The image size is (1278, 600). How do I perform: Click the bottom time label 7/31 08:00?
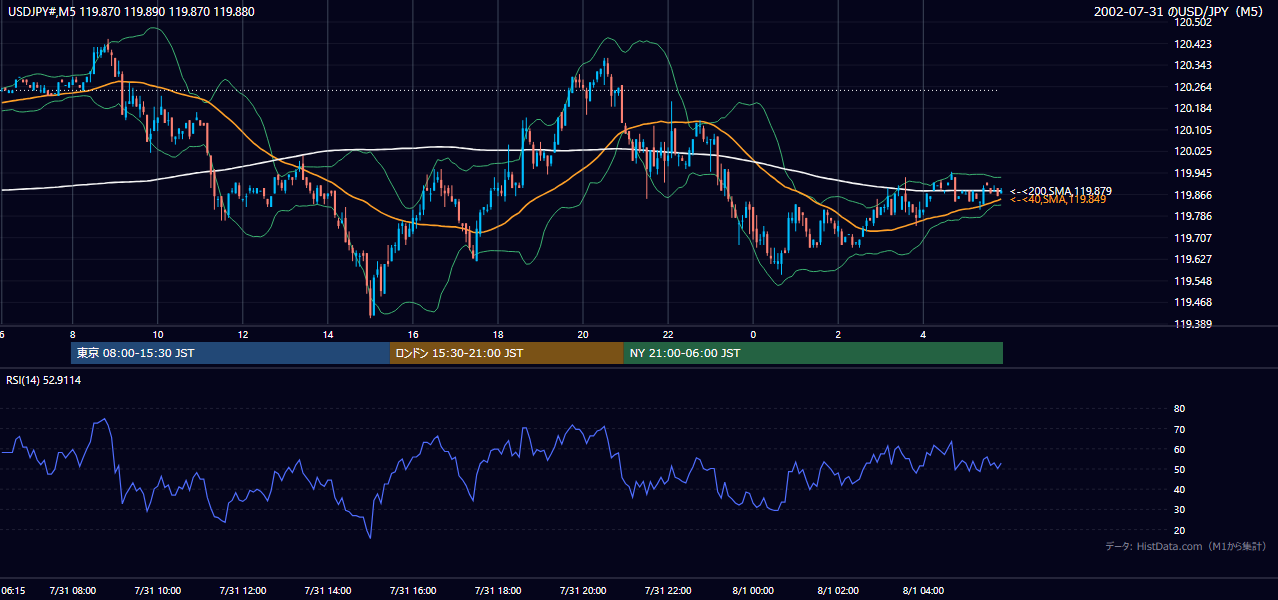pyautogui.click(x=73, y=591)
